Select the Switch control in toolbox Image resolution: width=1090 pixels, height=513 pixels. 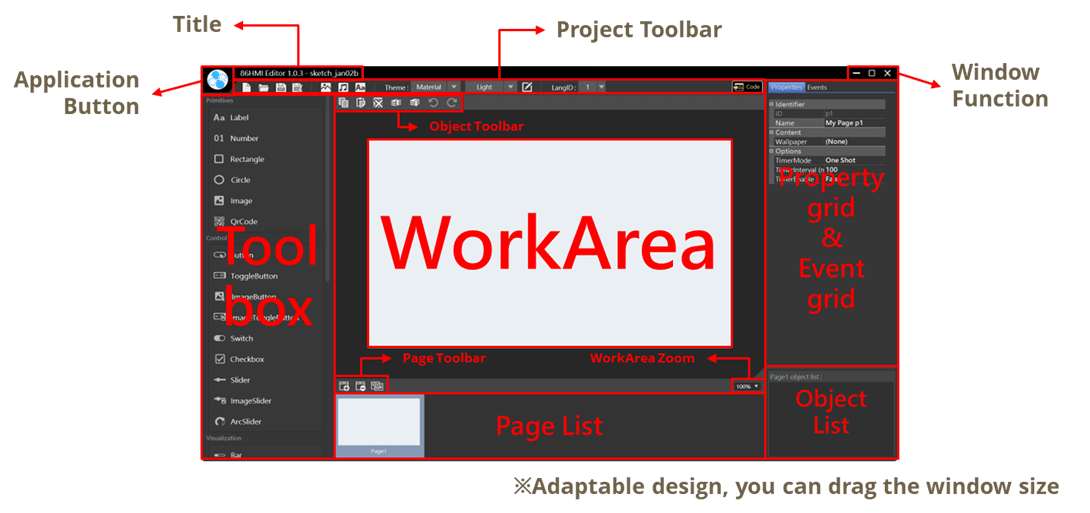241,339
